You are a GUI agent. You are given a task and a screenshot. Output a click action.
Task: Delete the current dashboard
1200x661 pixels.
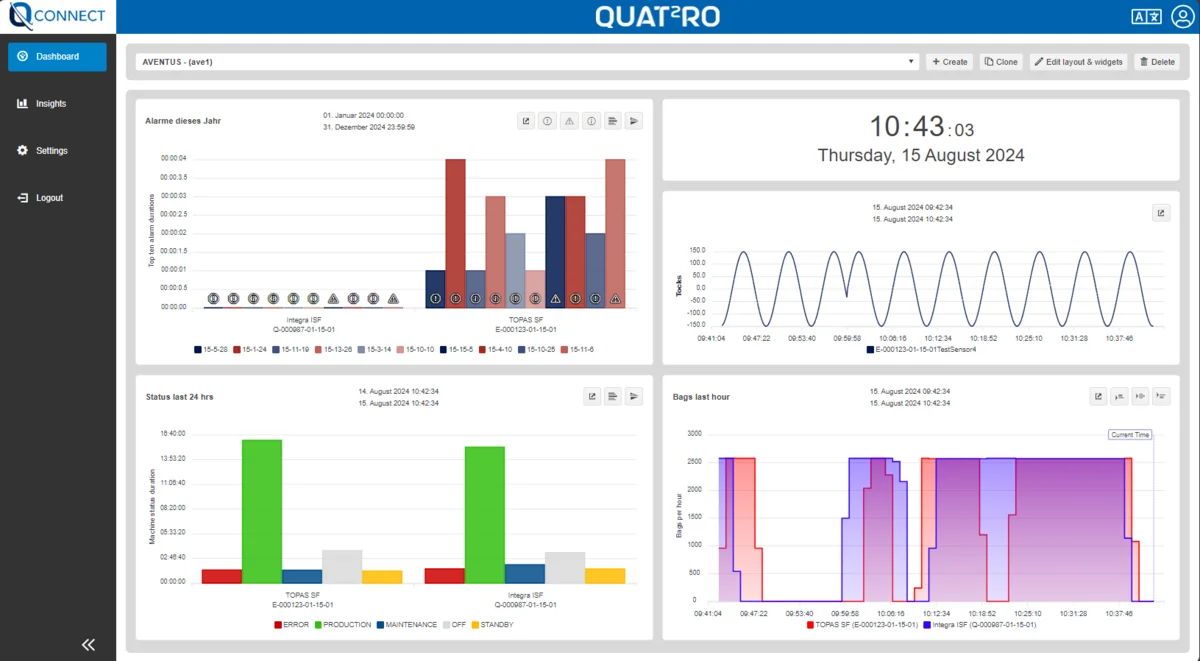click(x=1157, y=62)
